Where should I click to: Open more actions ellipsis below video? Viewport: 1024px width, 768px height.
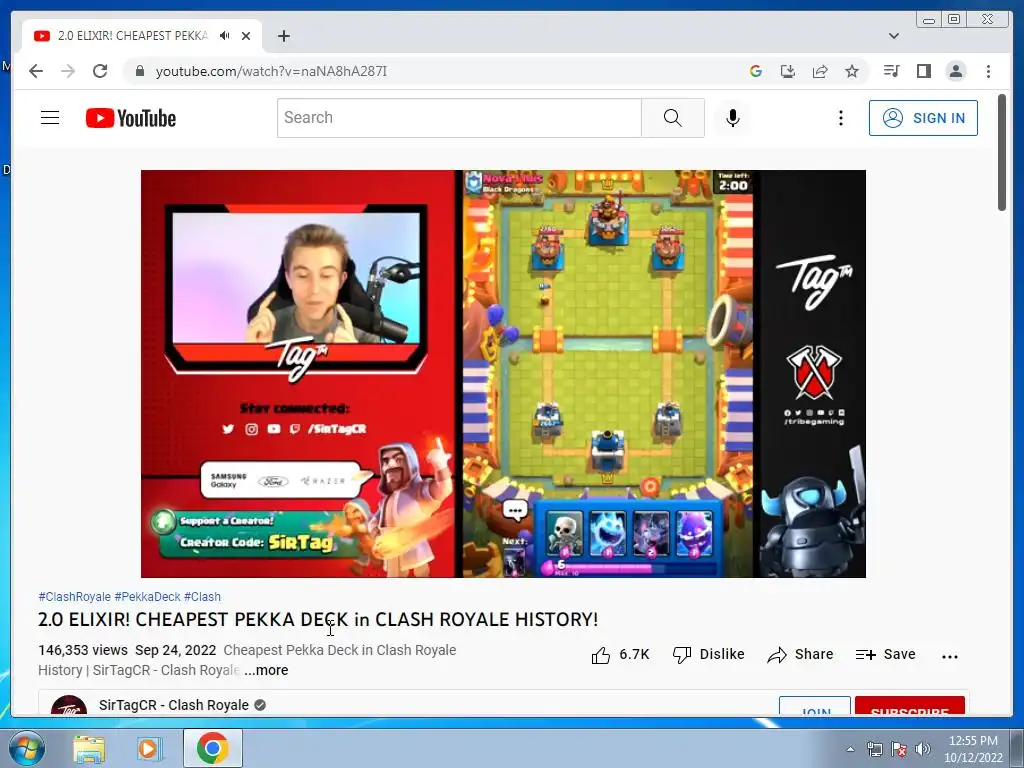(950, 656)
